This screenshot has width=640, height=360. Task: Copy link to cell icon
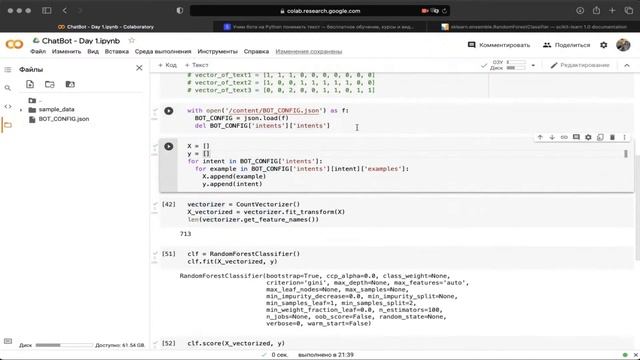point(564,137)
